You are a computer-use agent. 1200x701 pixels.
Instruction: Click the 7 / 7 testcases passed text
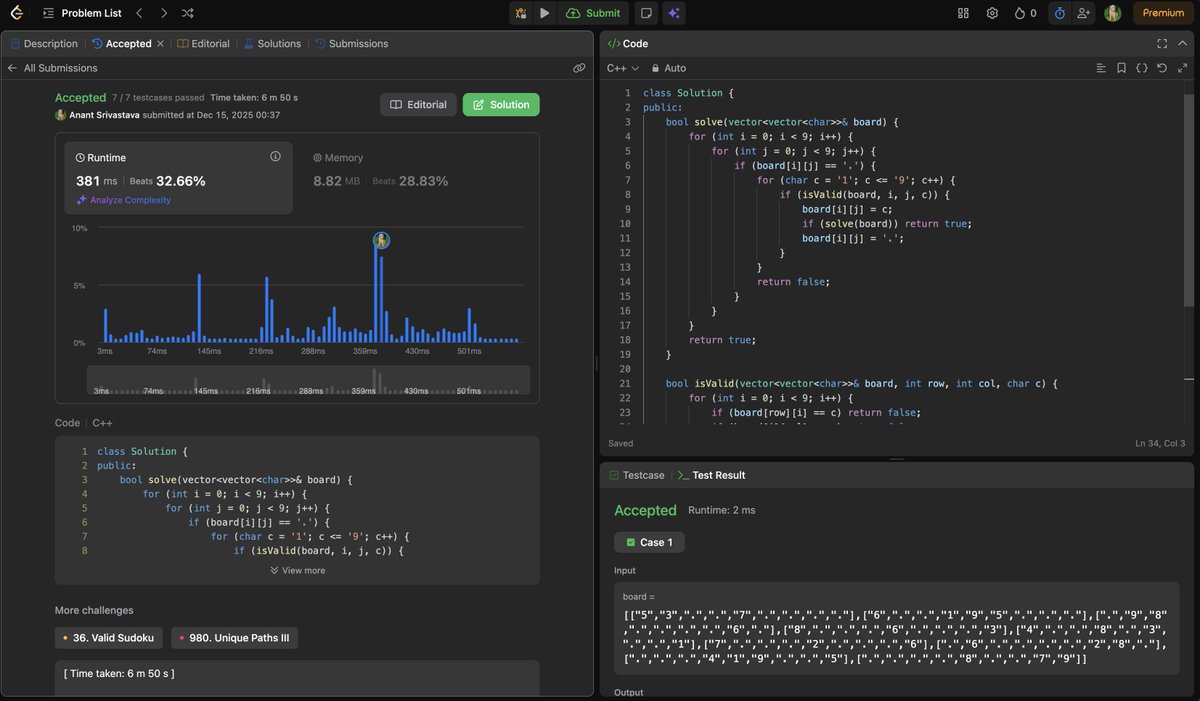click(x=158, y=98)
